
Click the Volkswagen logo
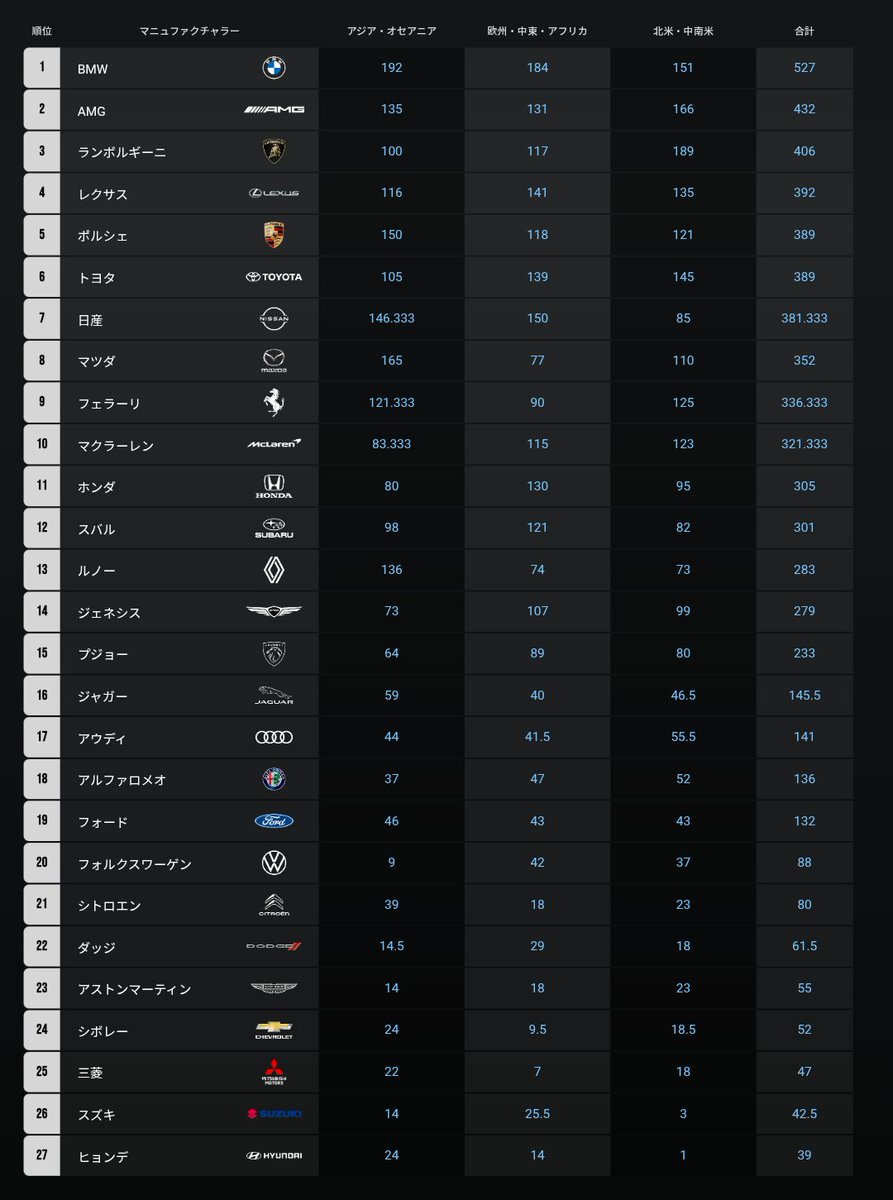(x=274, y=863)
